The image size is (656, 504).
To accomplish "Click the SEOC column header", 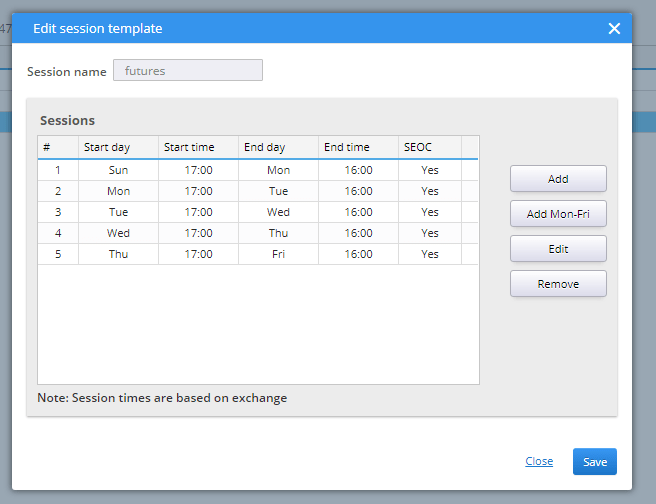I will tap(430, 147).
